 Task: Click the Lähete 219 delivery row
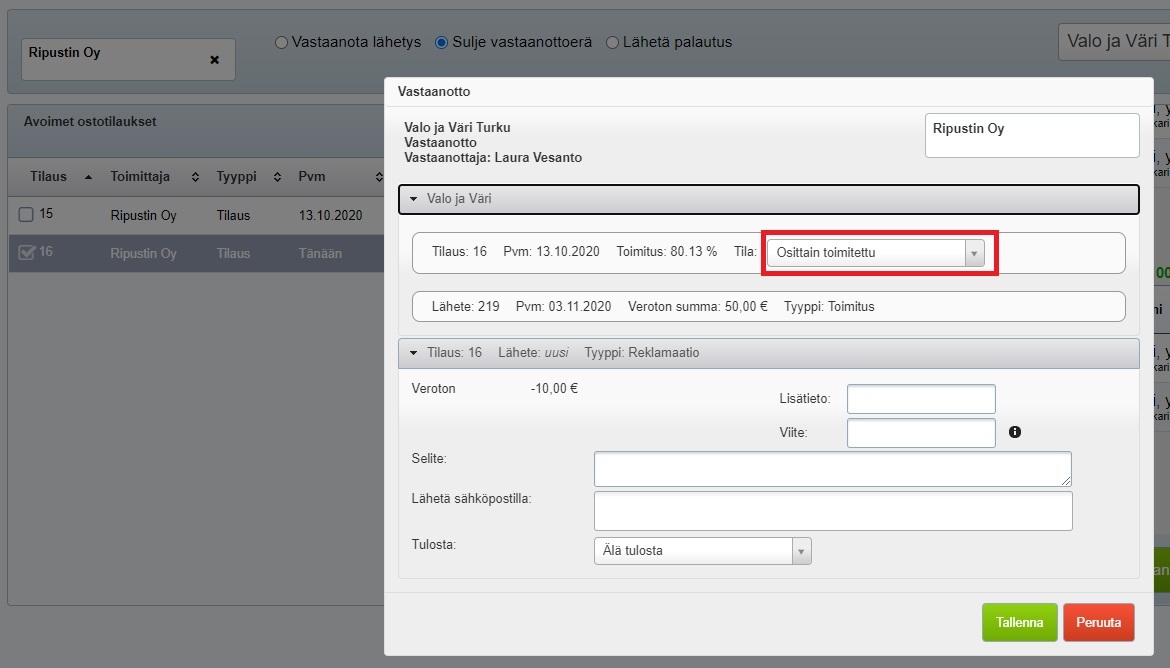pyautogui.click(x=768, y=306)
